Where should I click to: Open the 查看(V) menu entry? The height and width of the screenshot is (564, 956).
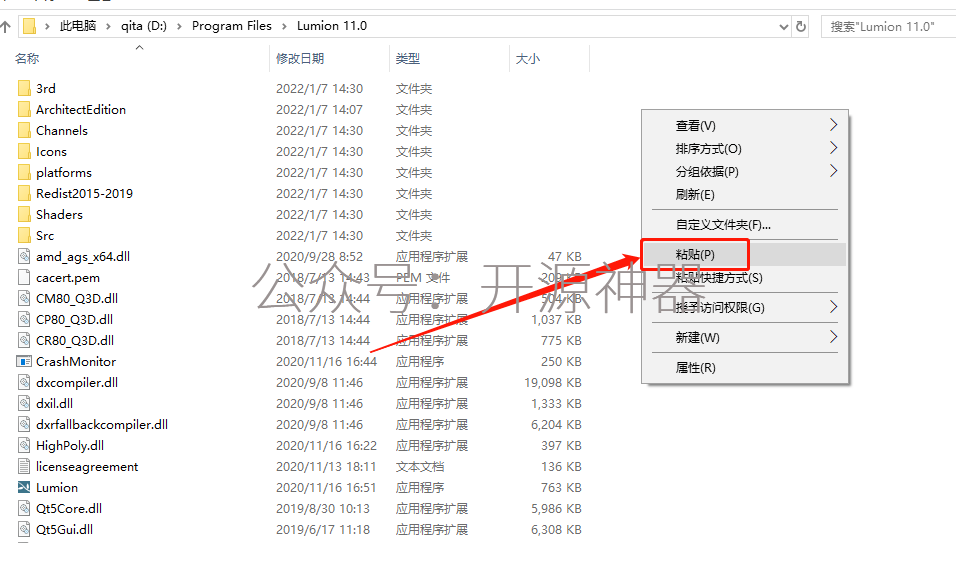pyautogui.click(x=744, y=125)
